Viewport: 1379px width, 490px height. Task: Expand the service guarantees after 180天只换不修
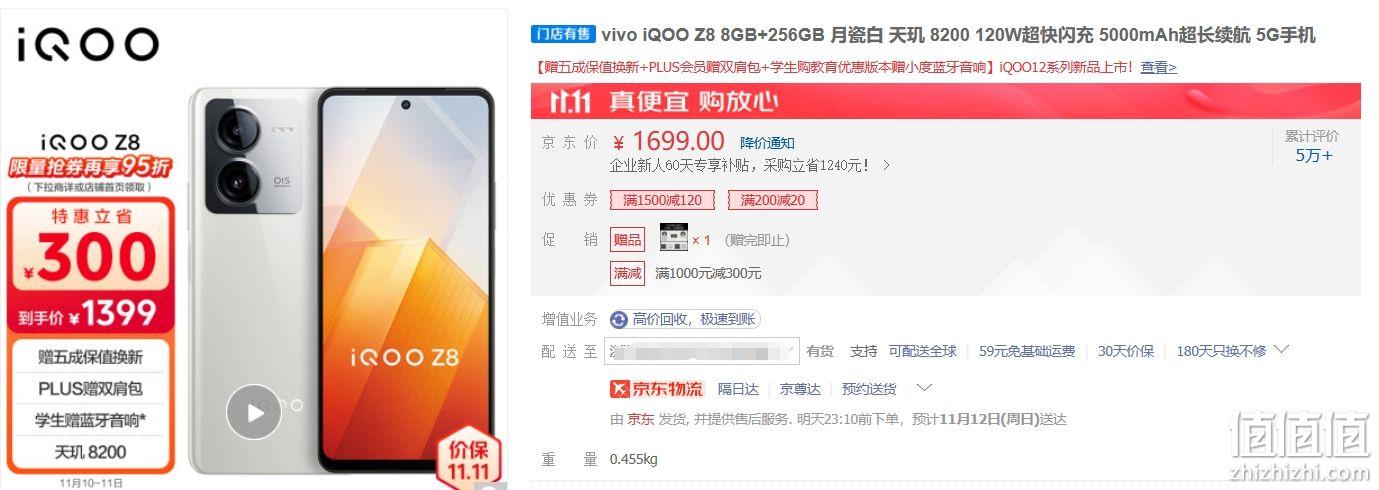(1282, 350)
